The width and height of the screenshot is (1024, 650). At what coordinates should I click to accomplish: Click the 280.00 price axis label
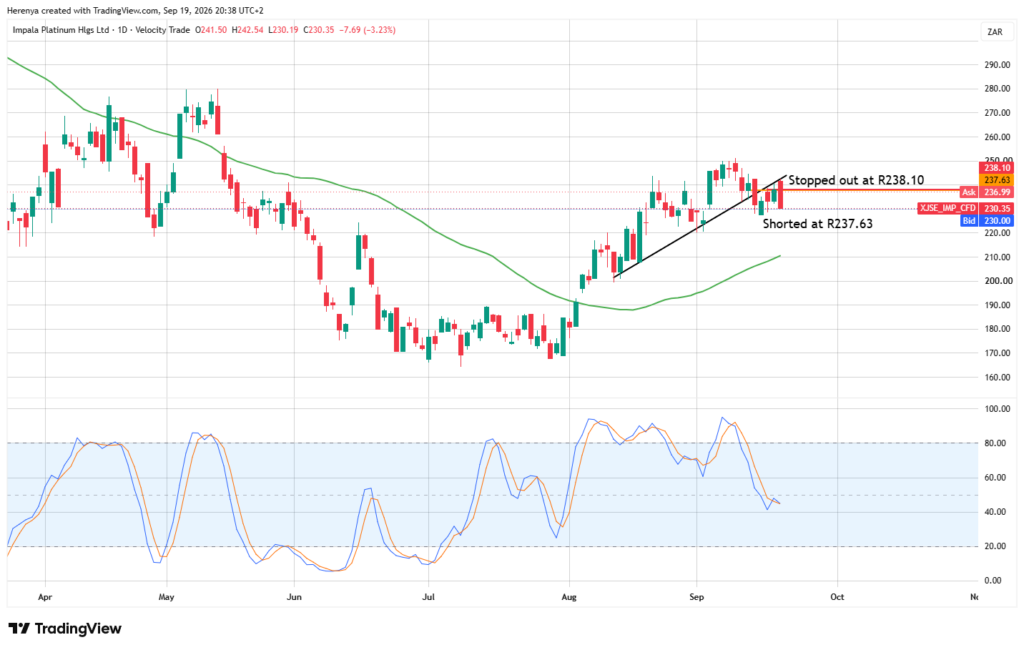point(999,89)
